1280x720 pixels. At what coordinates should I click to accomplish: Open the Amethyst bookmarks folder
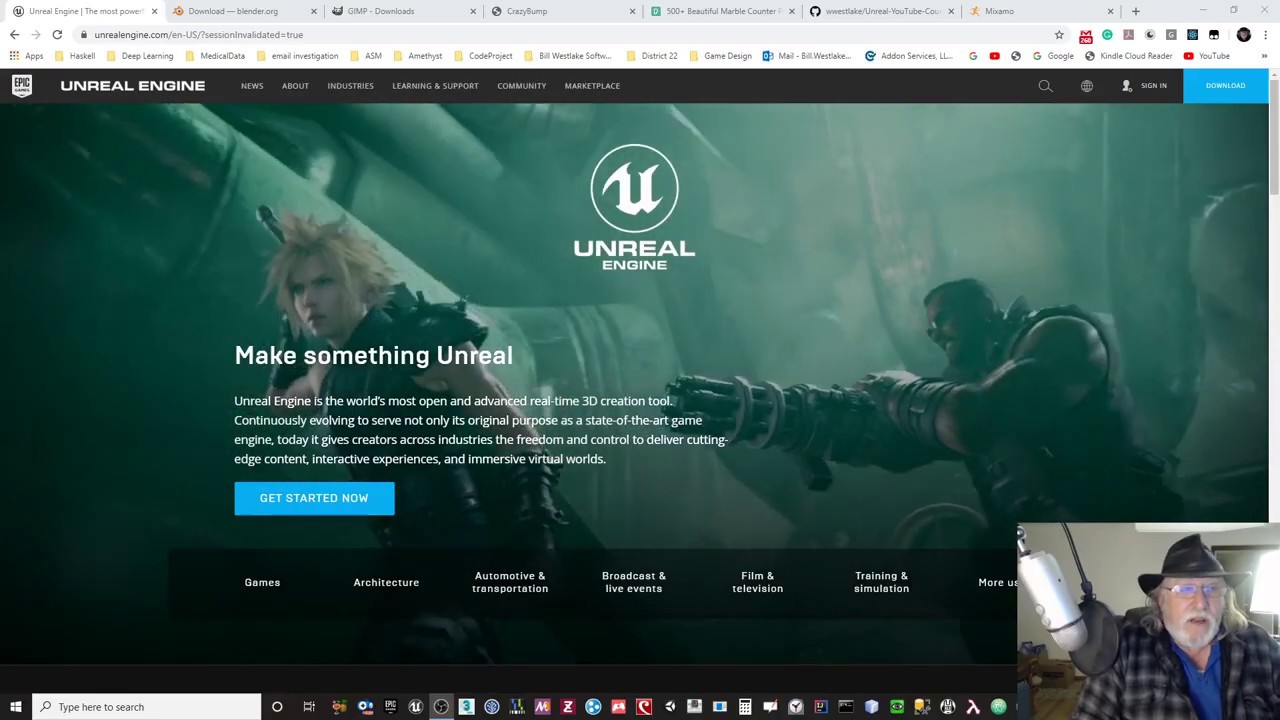coord(417,56)
